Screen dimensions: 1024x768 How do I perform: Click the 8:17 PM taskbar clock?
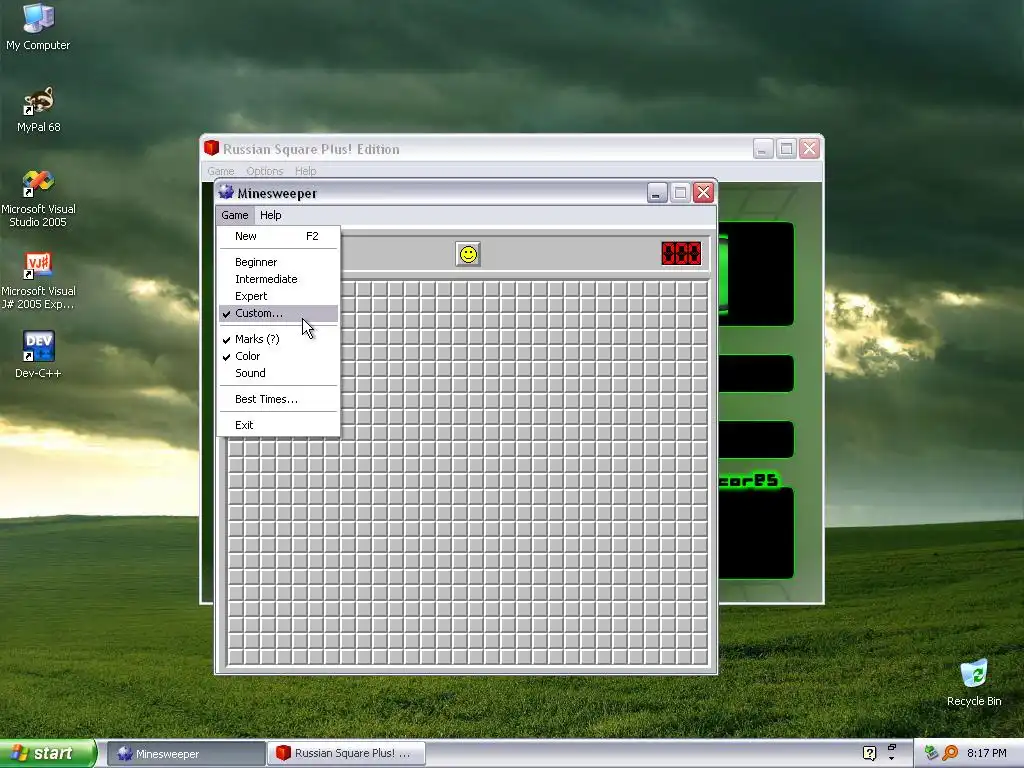coord(986,753)
